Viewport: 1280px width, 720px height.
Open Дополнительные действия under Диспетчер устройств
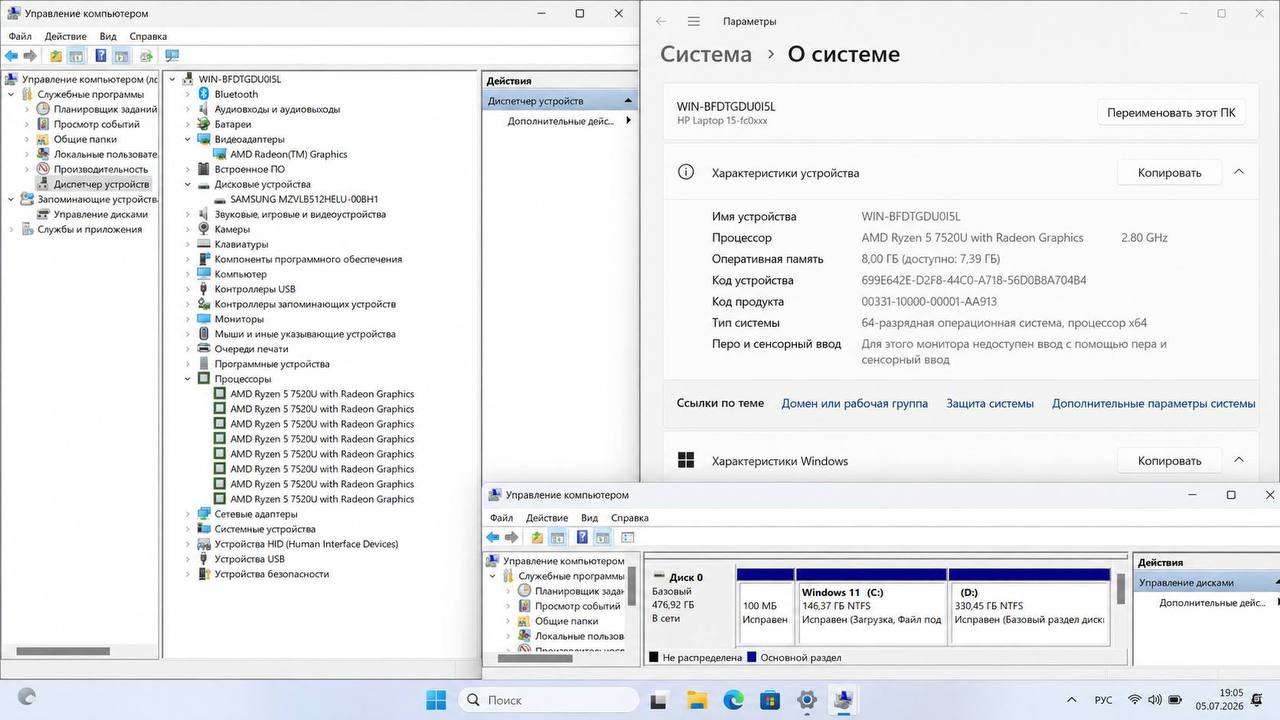pyautogui.click(x=561, y=121)
